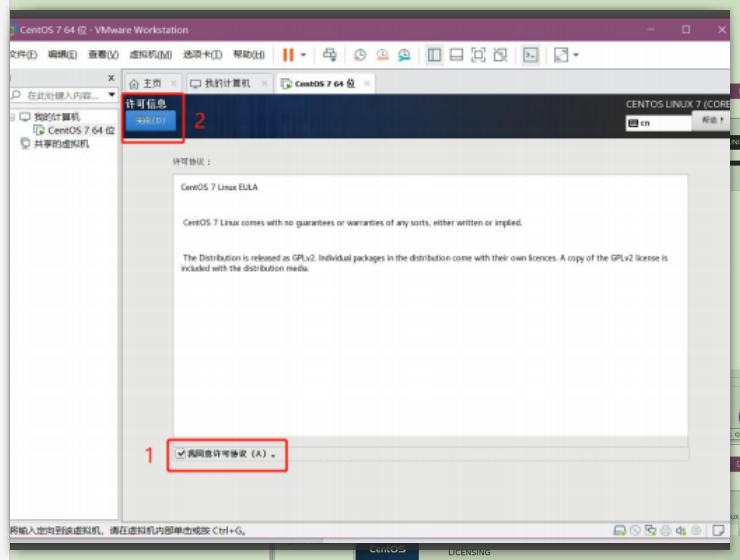The width and height of the screenshot is (740, 560).
Task: Click the blue 完成(D) button
Action: (x=151, y=121)
